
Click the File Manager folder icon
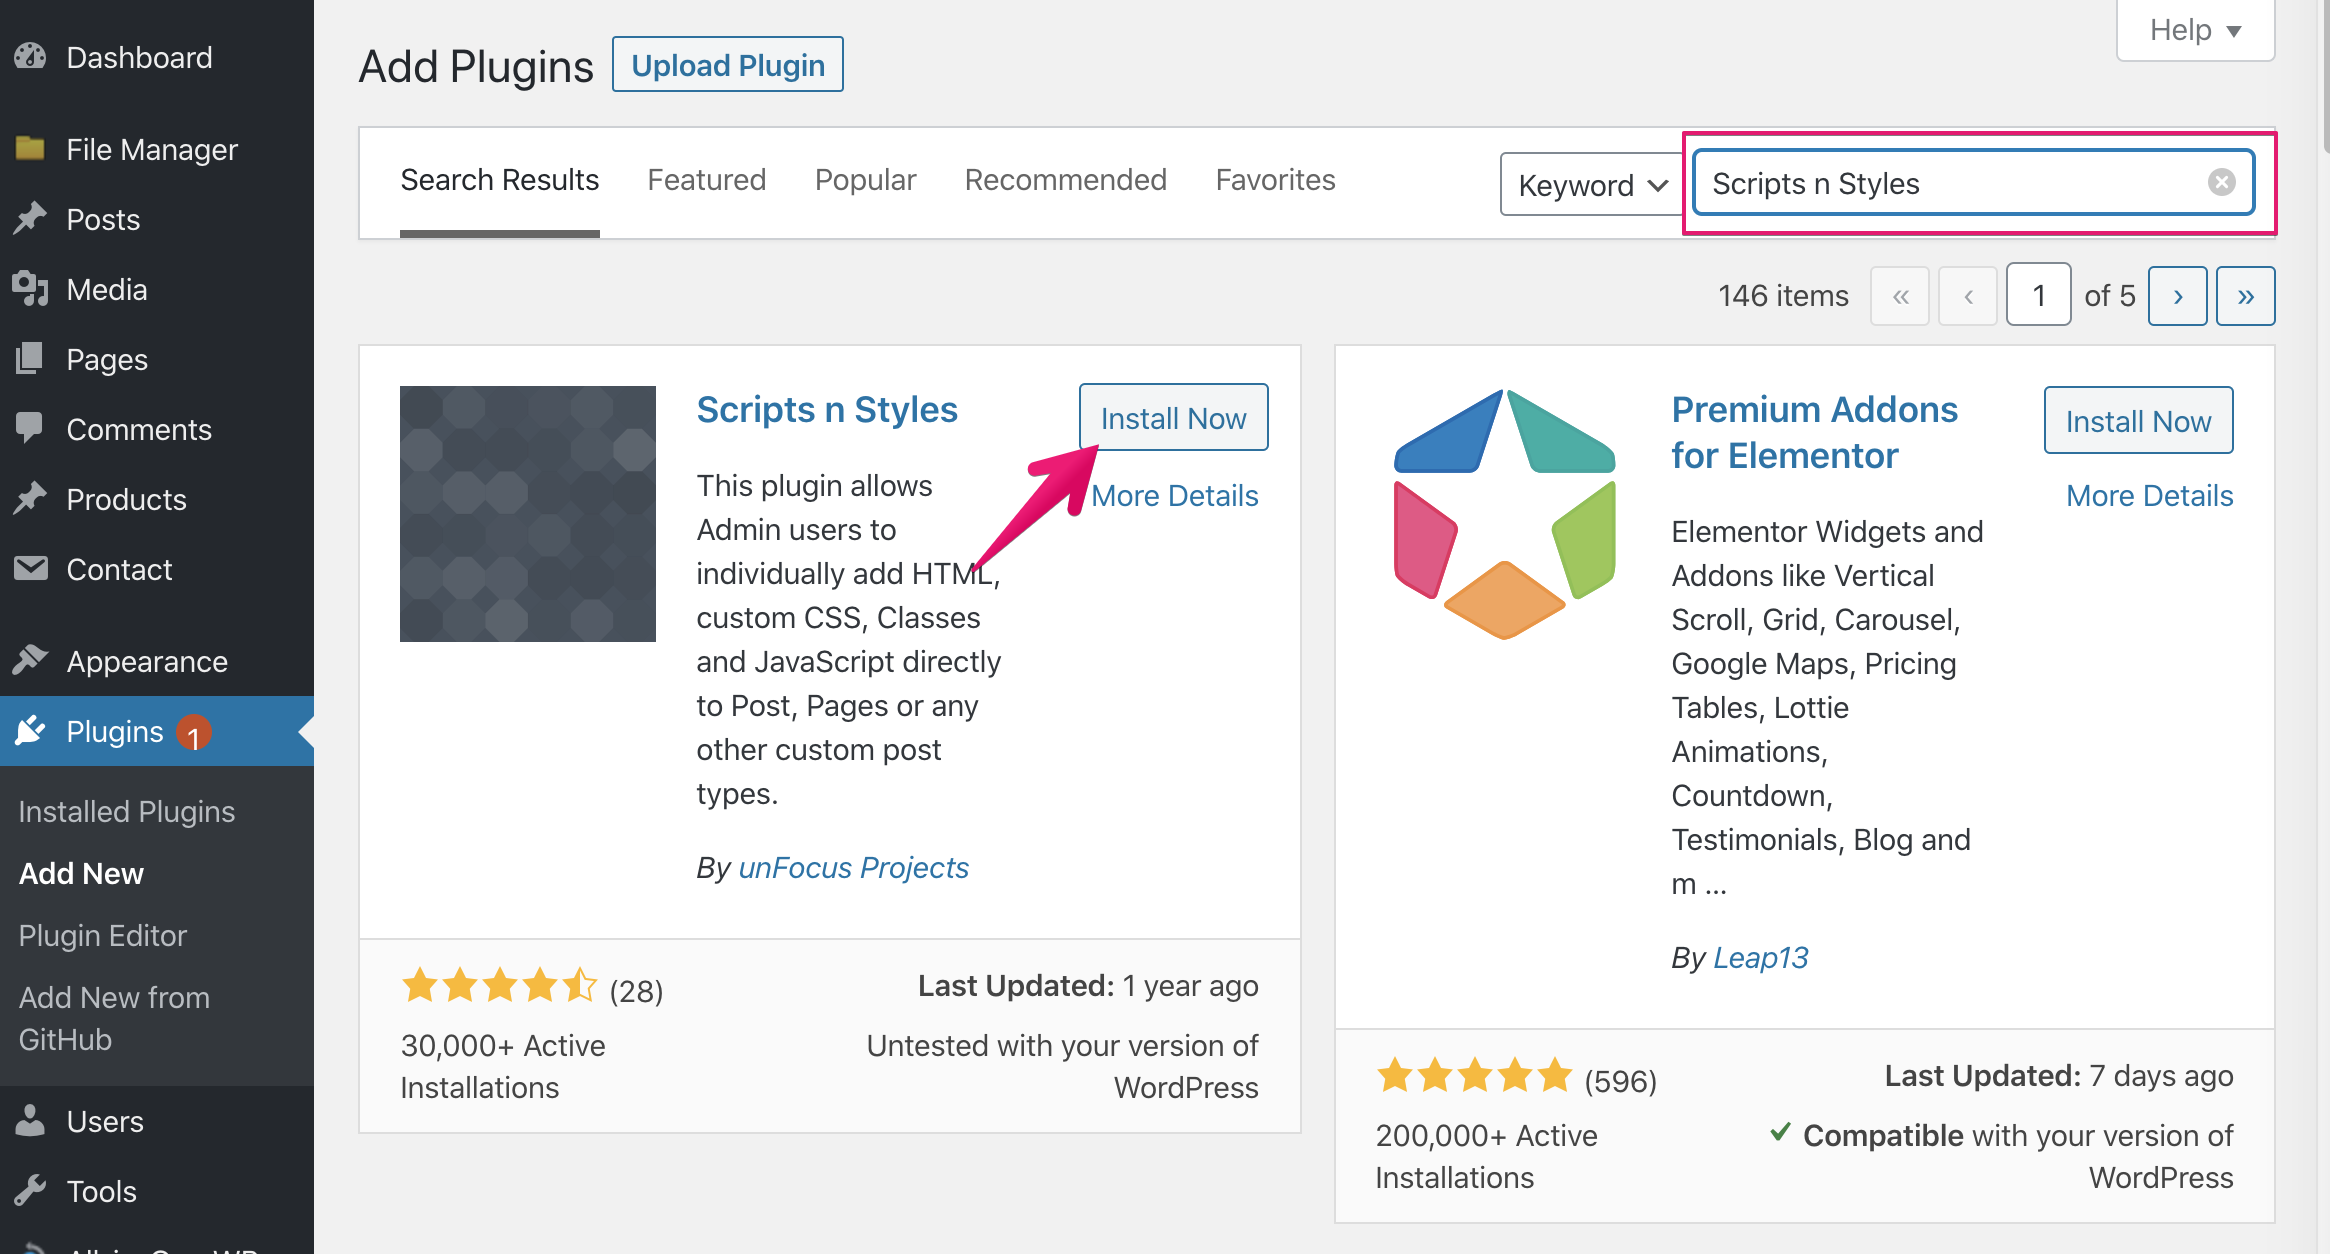(31, 149)
